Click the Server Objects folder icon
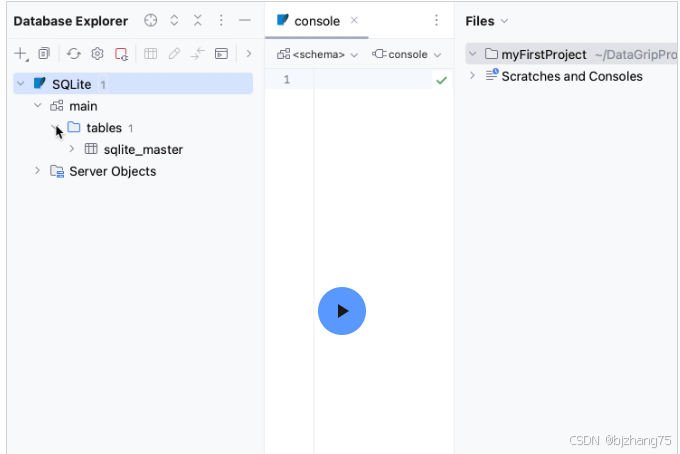 (x=57, y=171)
